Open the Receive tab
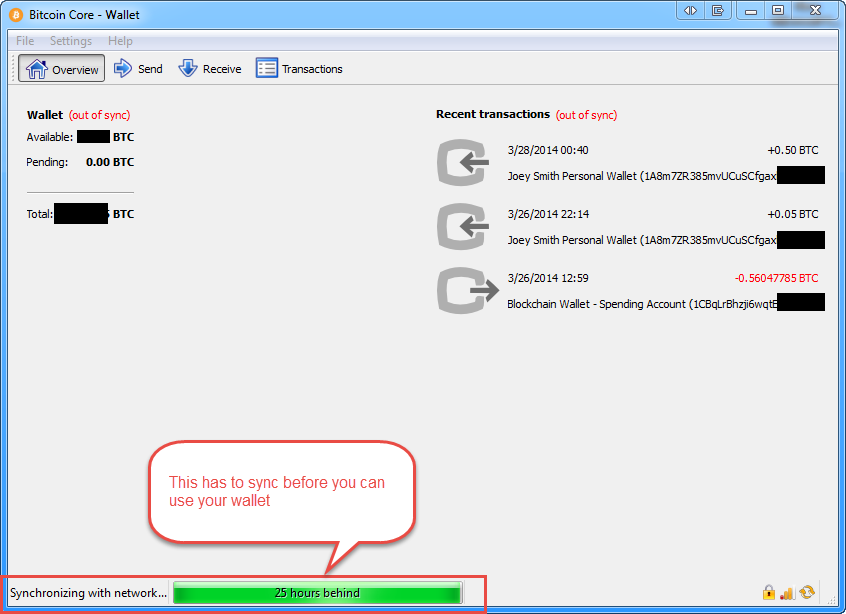This screenshot has height=614, width=846. pos(210,69)
